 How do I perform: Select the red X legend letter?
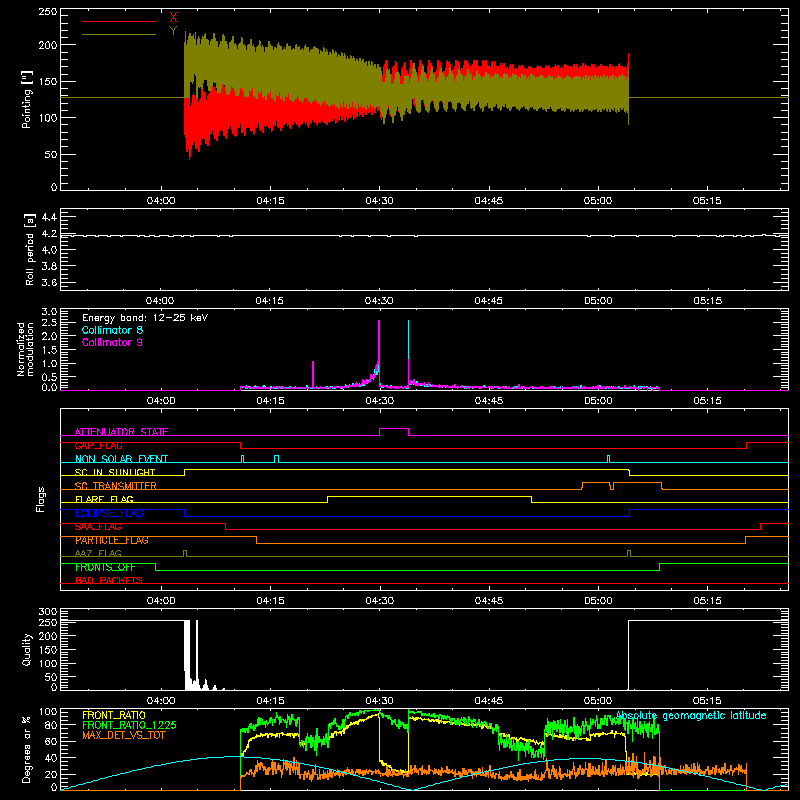pos(173,18)
